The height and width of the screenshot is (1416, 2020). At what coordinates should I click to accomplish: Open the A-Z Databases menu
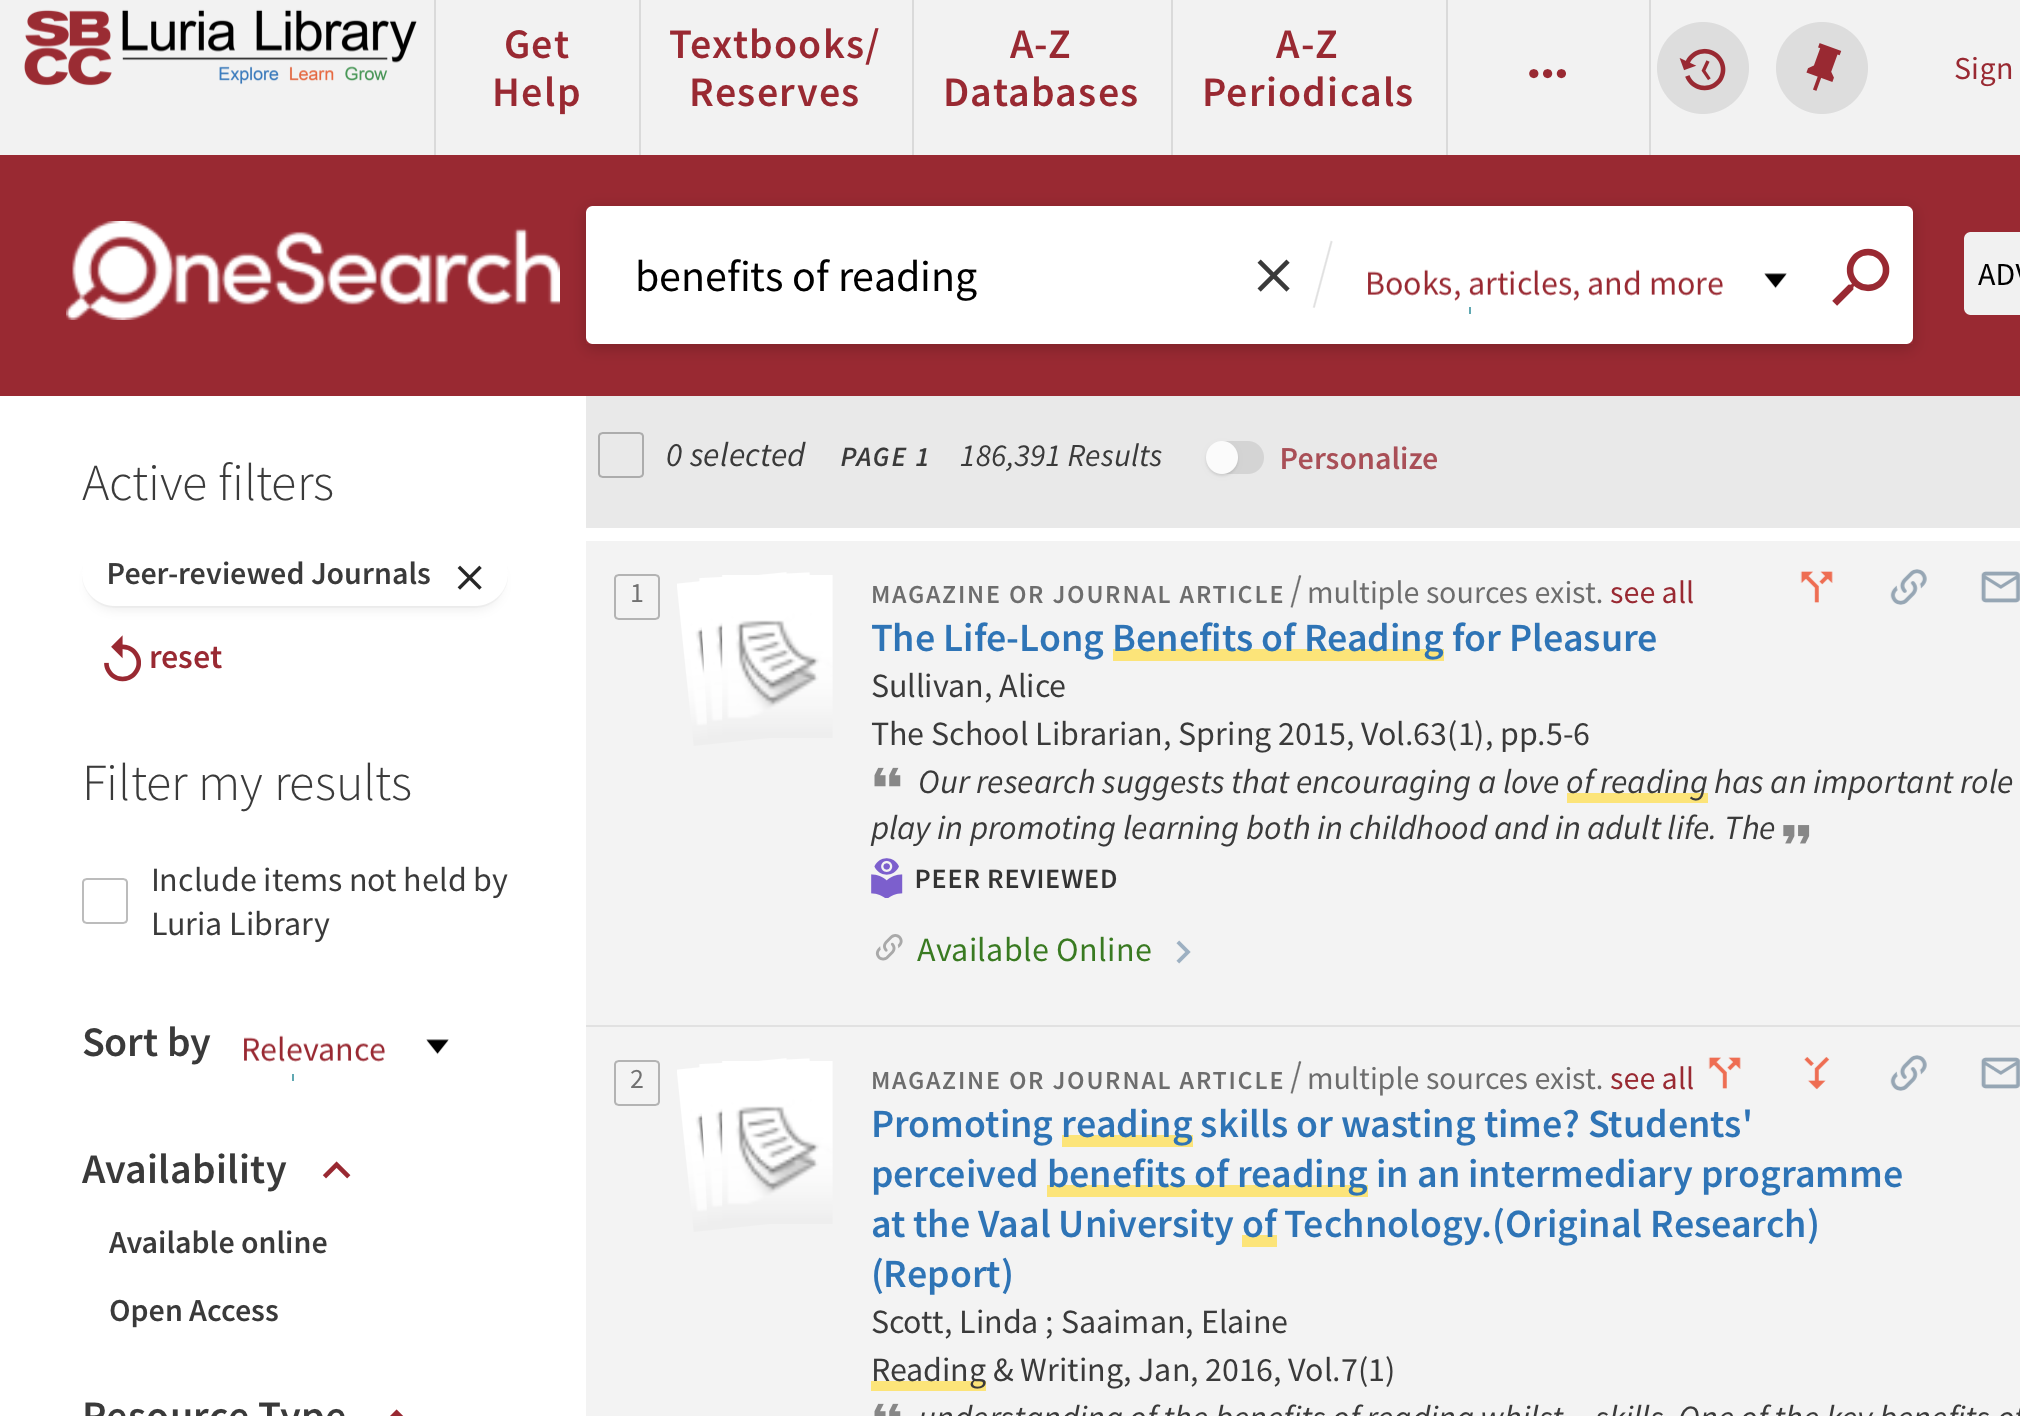tap(1040, 68)
